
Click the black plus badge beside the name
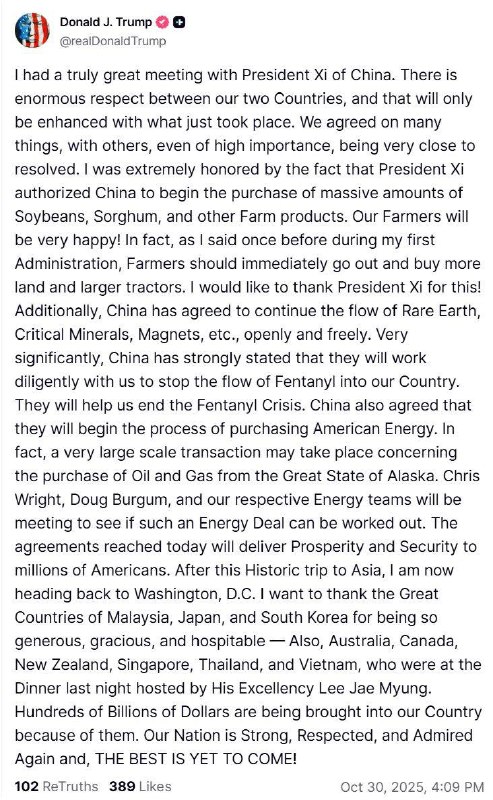[x=179, y=22]
